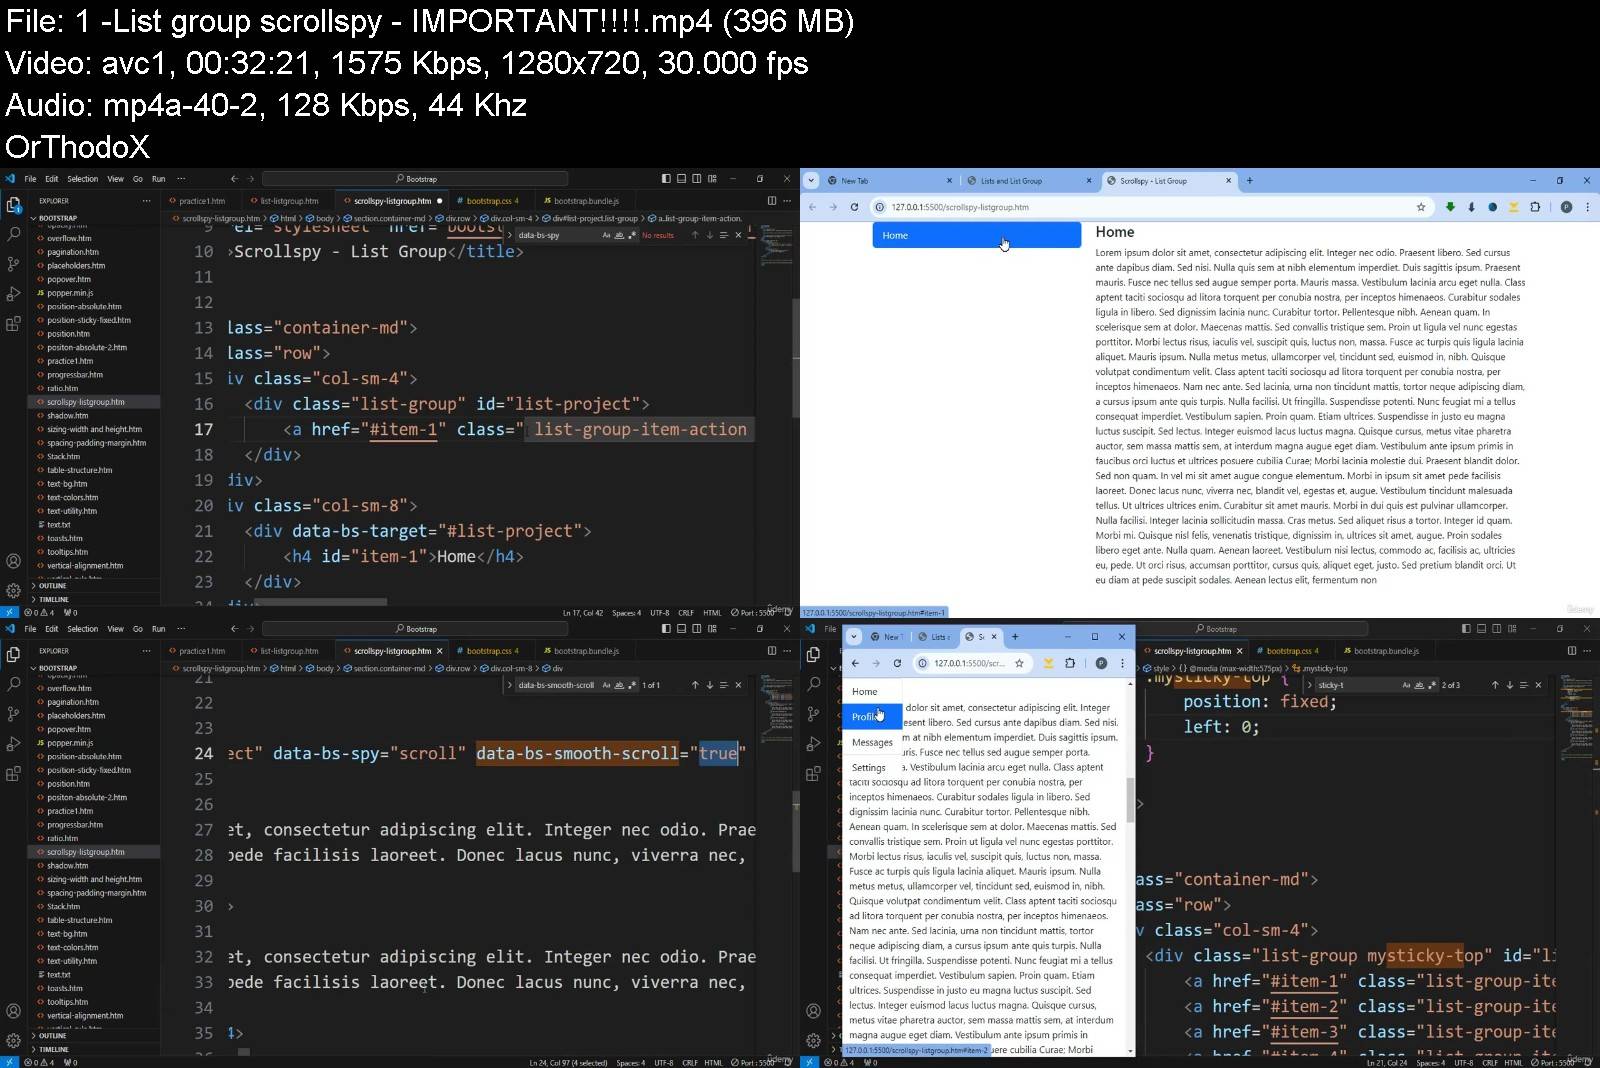Image resolution: width=1600 pixels, height=1068 pixels.
Task: Open Selection menu in top-left VS Code
Action: coord(82,179)
